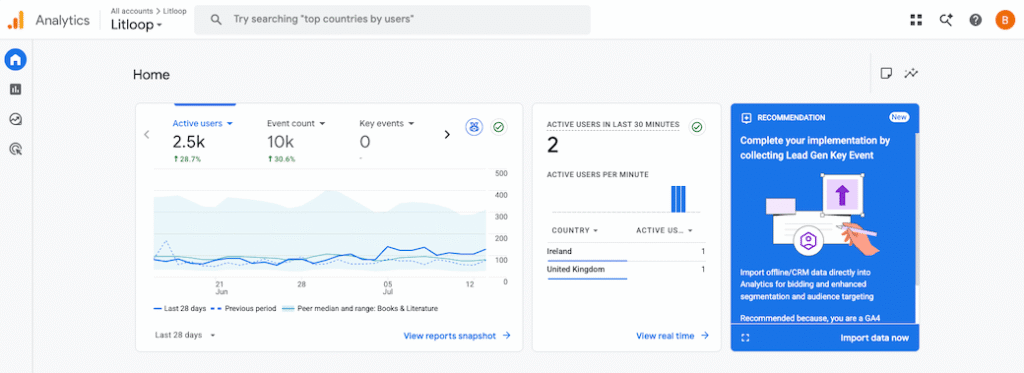
Task: Open the Country dimension dropdown
Action: [x=575, y=231]
